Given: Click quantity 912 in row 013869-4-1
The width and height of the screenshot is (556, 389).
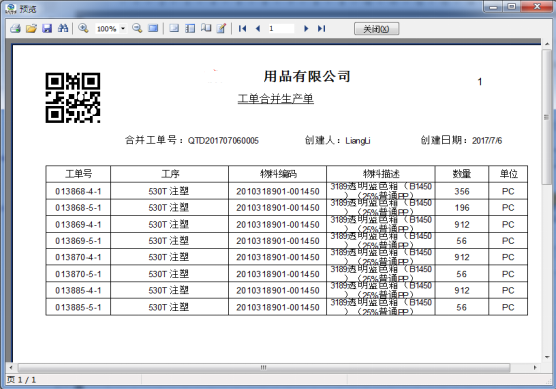Looking at the screenshot, I should [462, 224].
